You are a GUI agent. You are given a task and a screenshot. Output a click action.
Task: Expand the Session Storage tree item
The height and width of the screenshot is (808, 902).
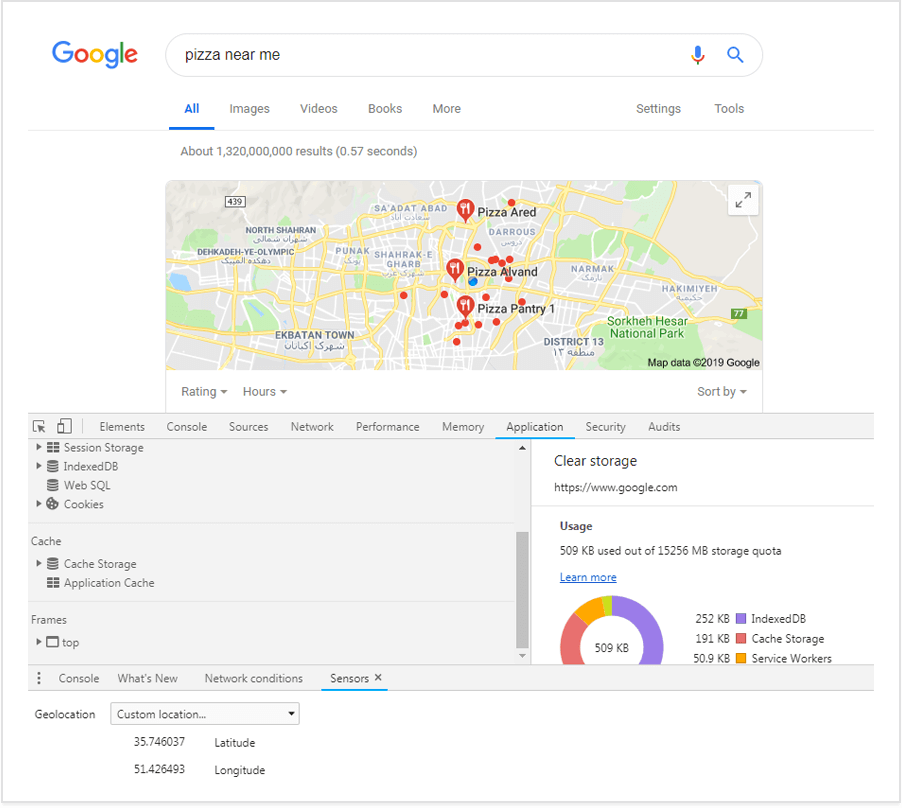(38, 447)
